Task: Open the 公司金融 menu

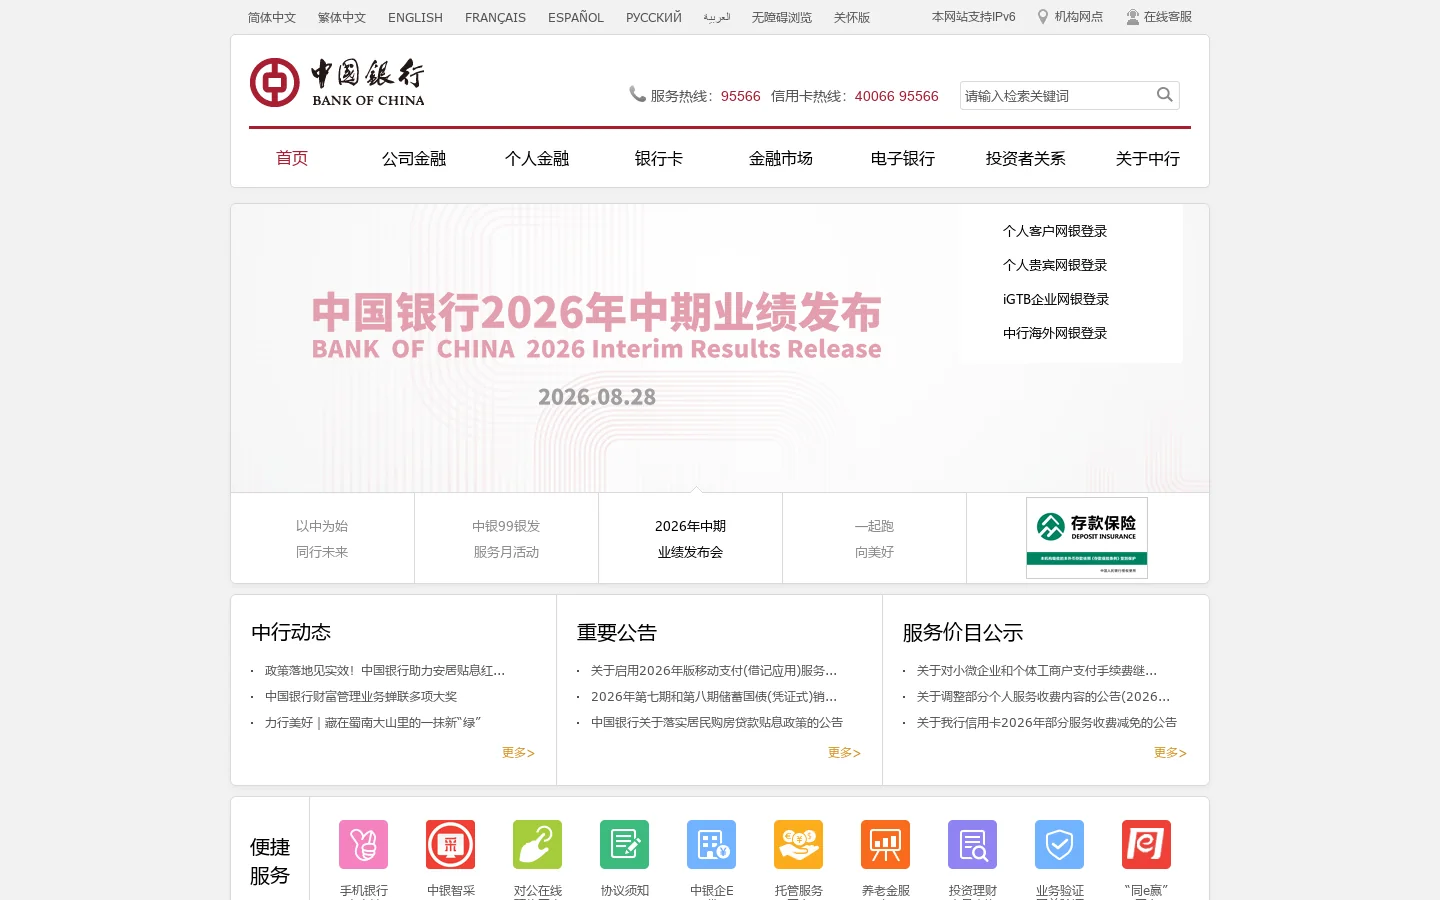Action: tap(414, 158)
